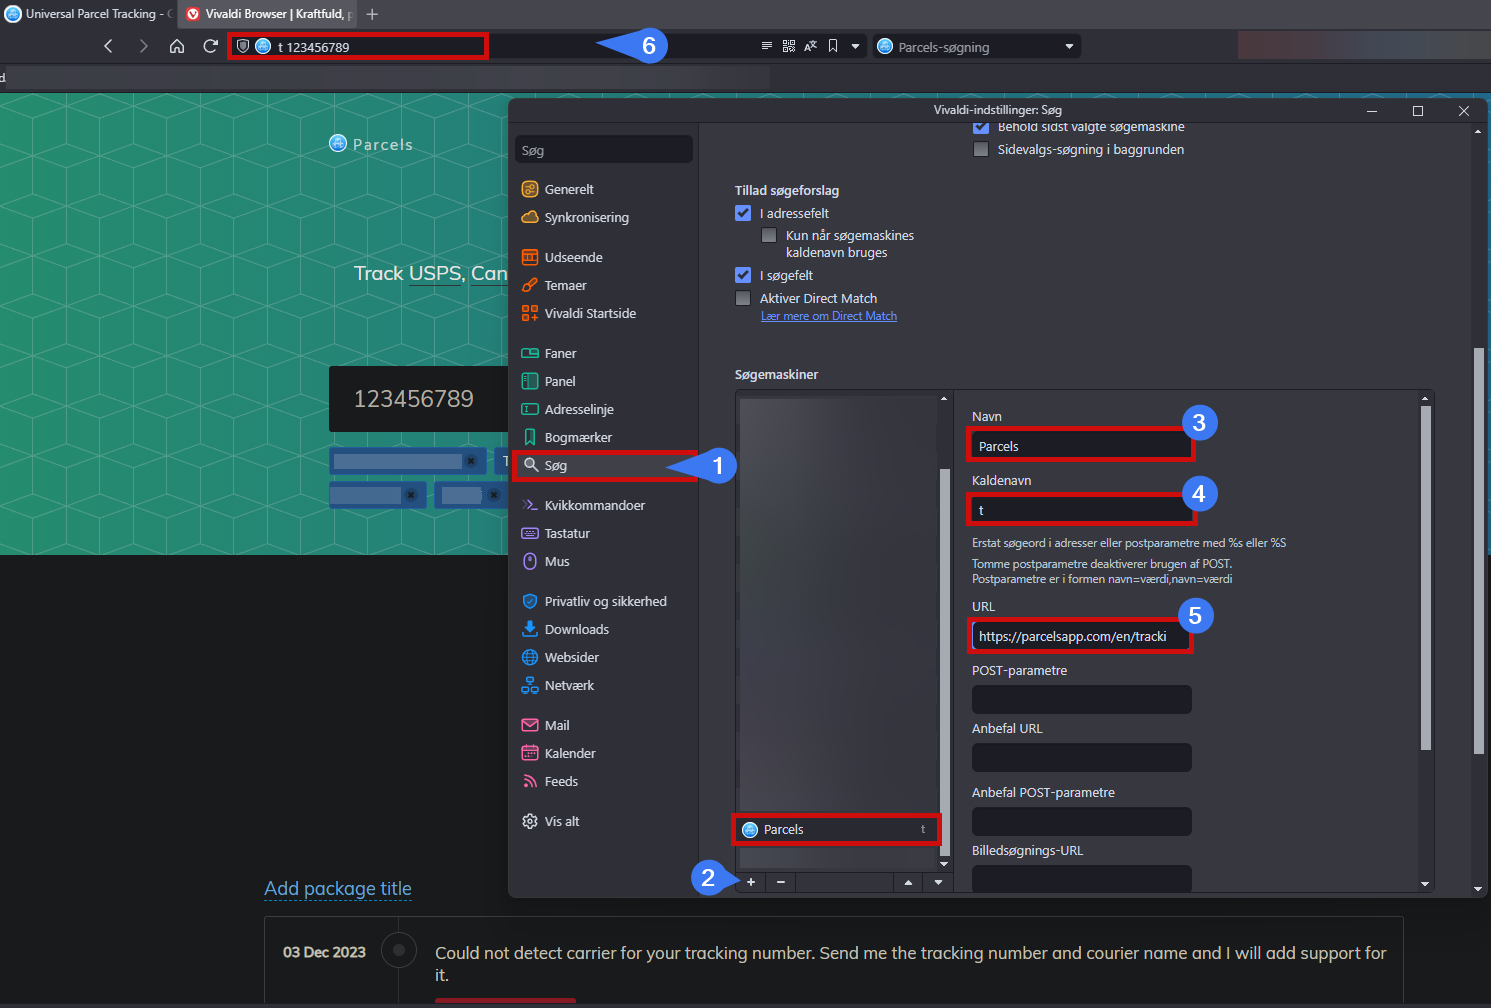This screenshot has width=1491, height=1008.
Task: Click the POST-parametre input field
Action: tap(1081, 699)
